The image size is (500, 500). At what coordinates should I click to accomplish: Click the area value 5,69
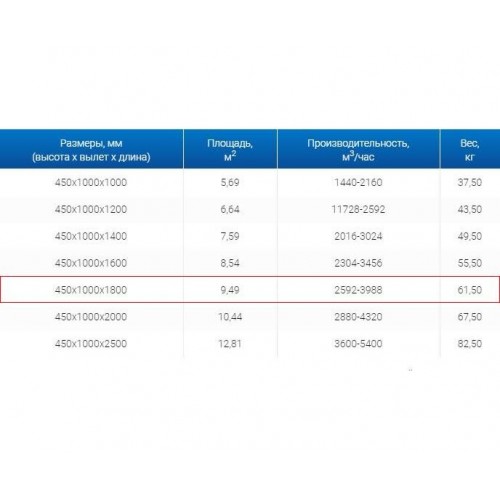[230, 182]
